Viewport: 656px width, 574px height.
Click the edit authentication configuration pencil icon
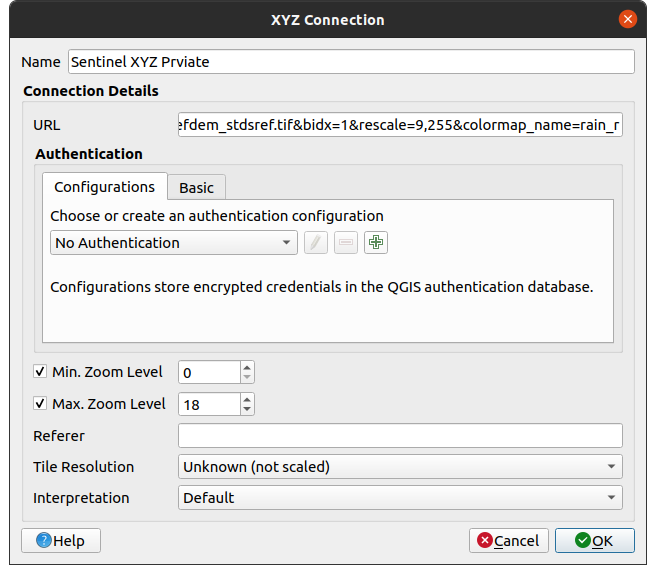point(315,243)
